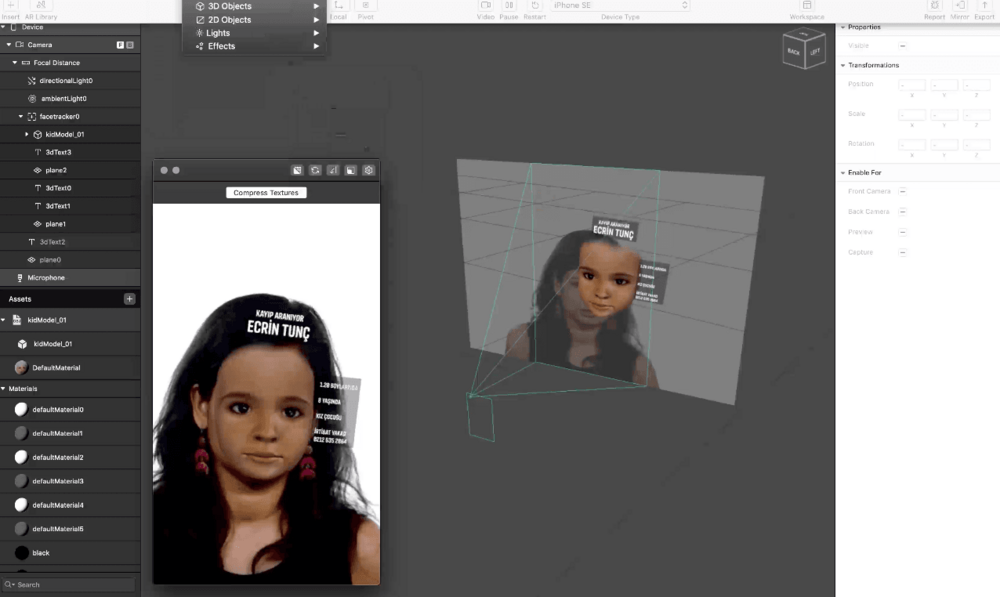Click the black material swatch
This screenshot has height=597, width=1000.
point(22,553)
